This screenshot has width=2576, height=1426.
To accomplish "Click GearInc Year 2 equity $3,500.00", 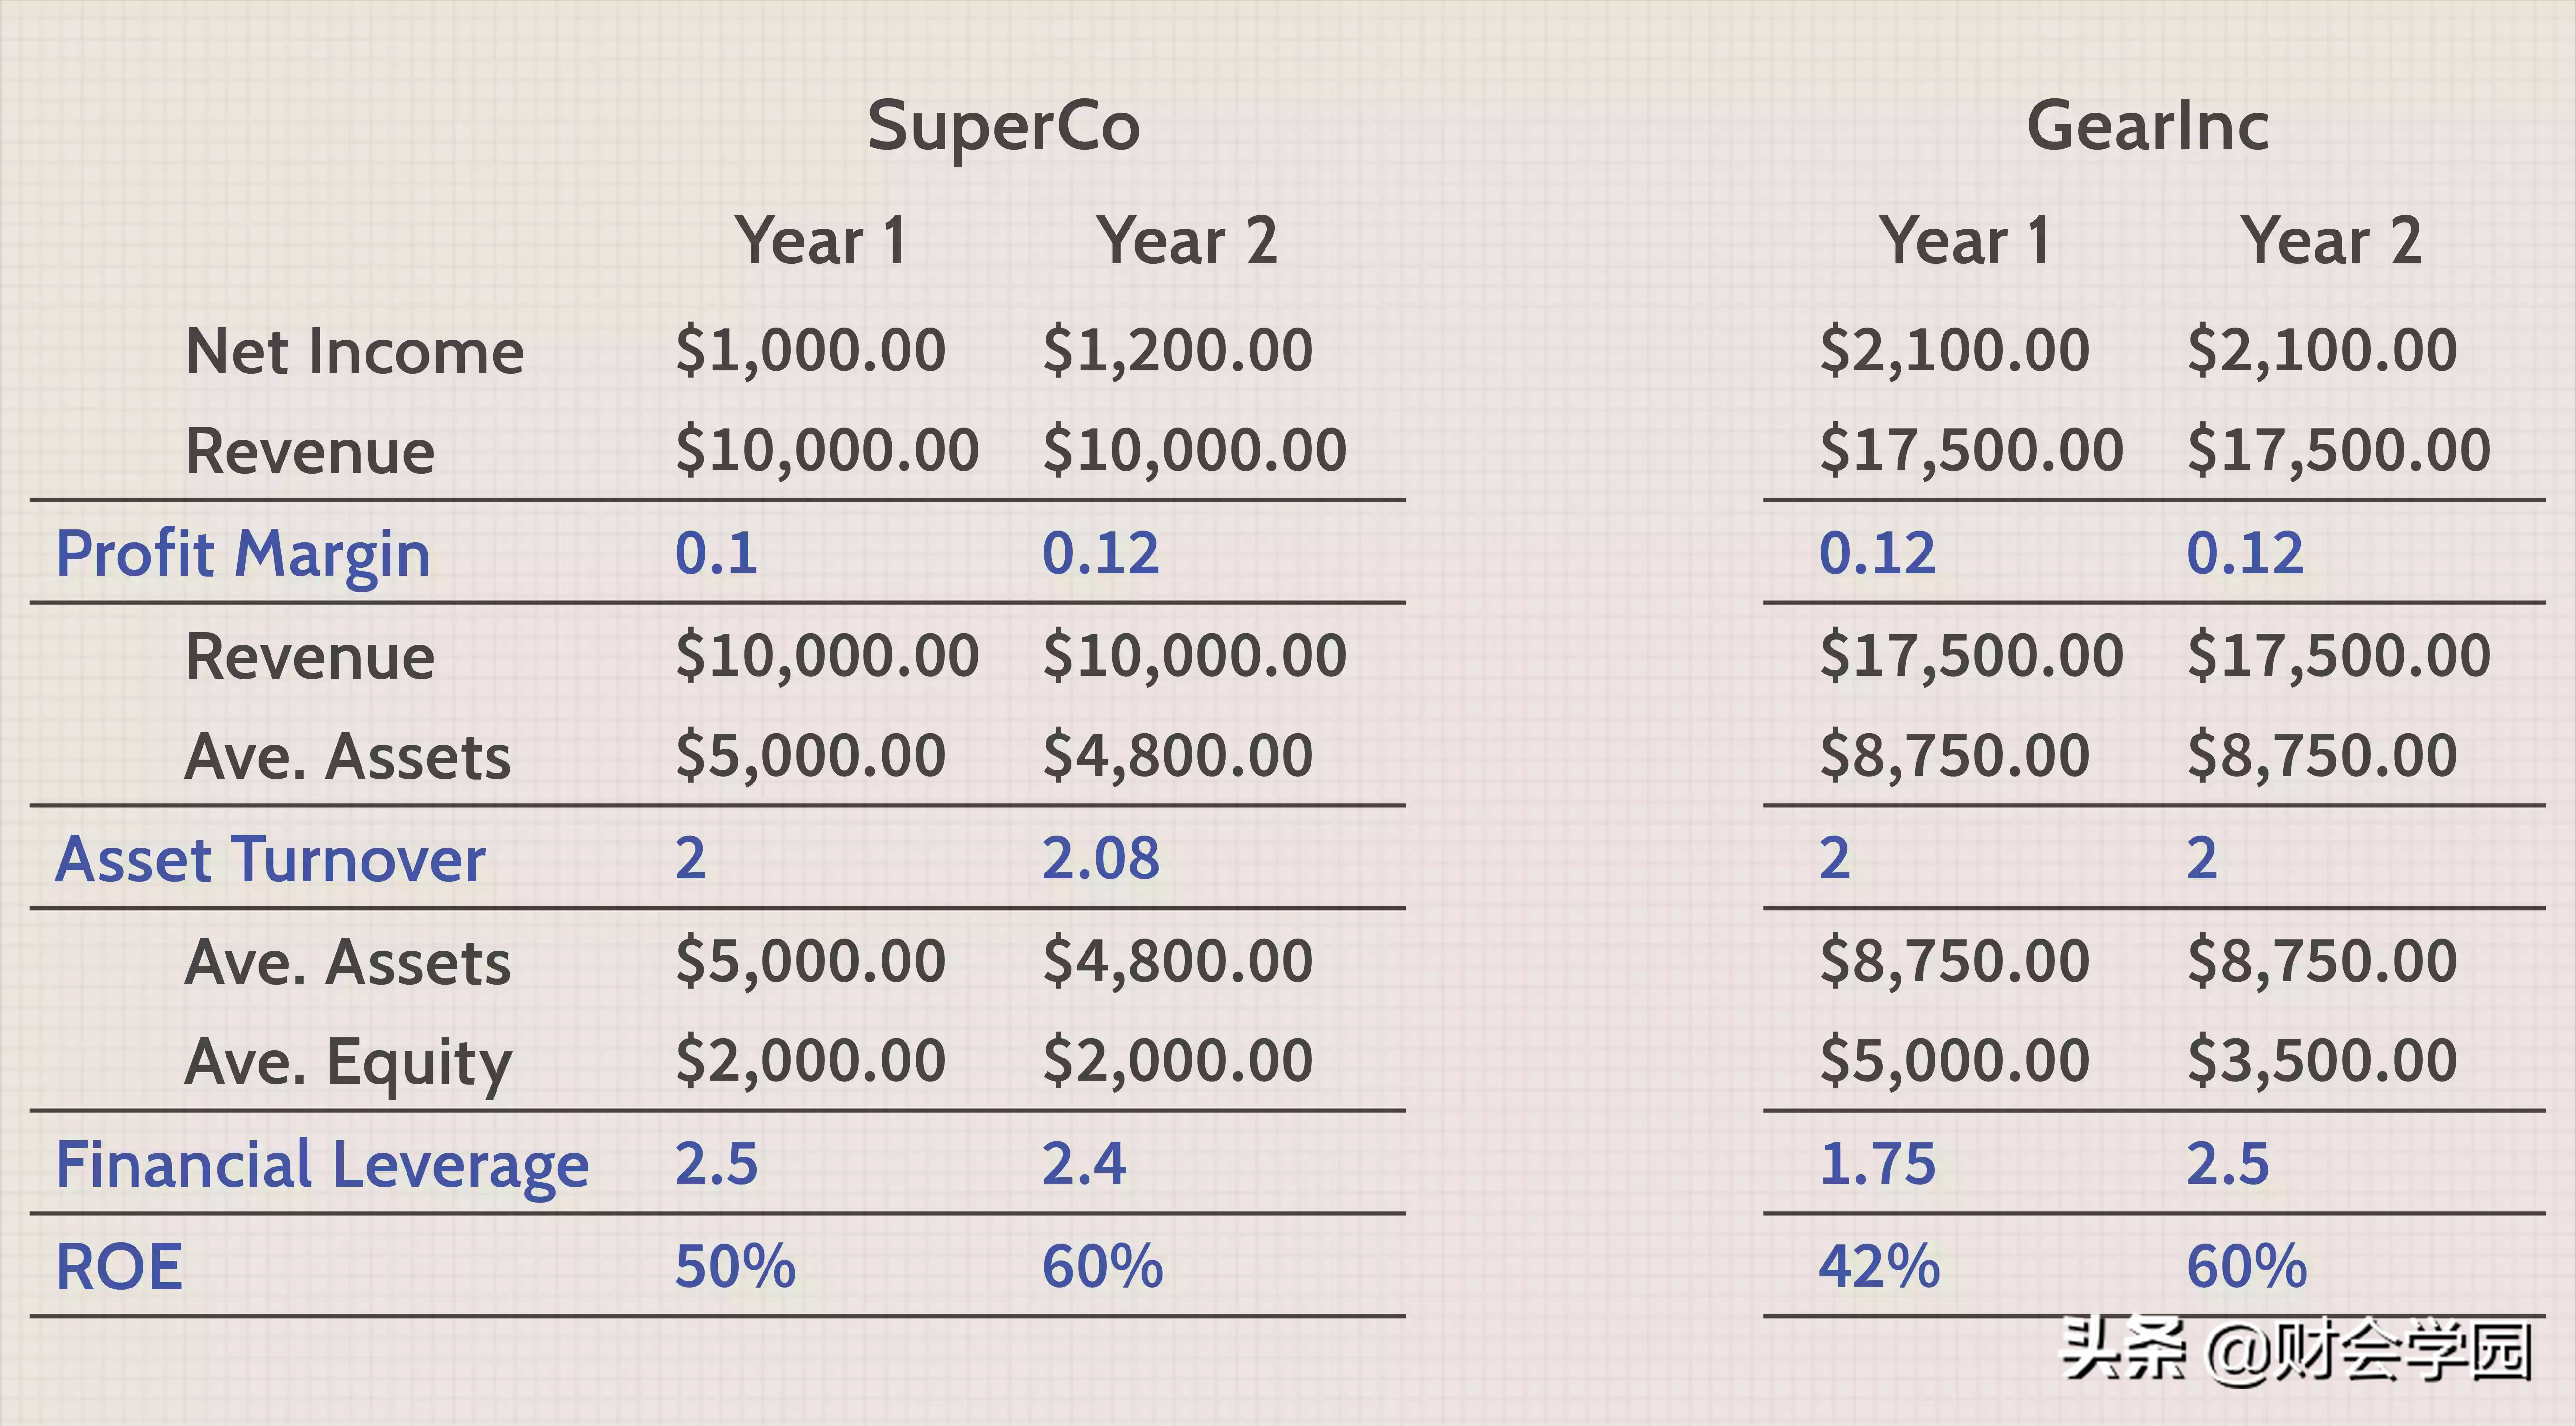I will tap(2322, 1061).
